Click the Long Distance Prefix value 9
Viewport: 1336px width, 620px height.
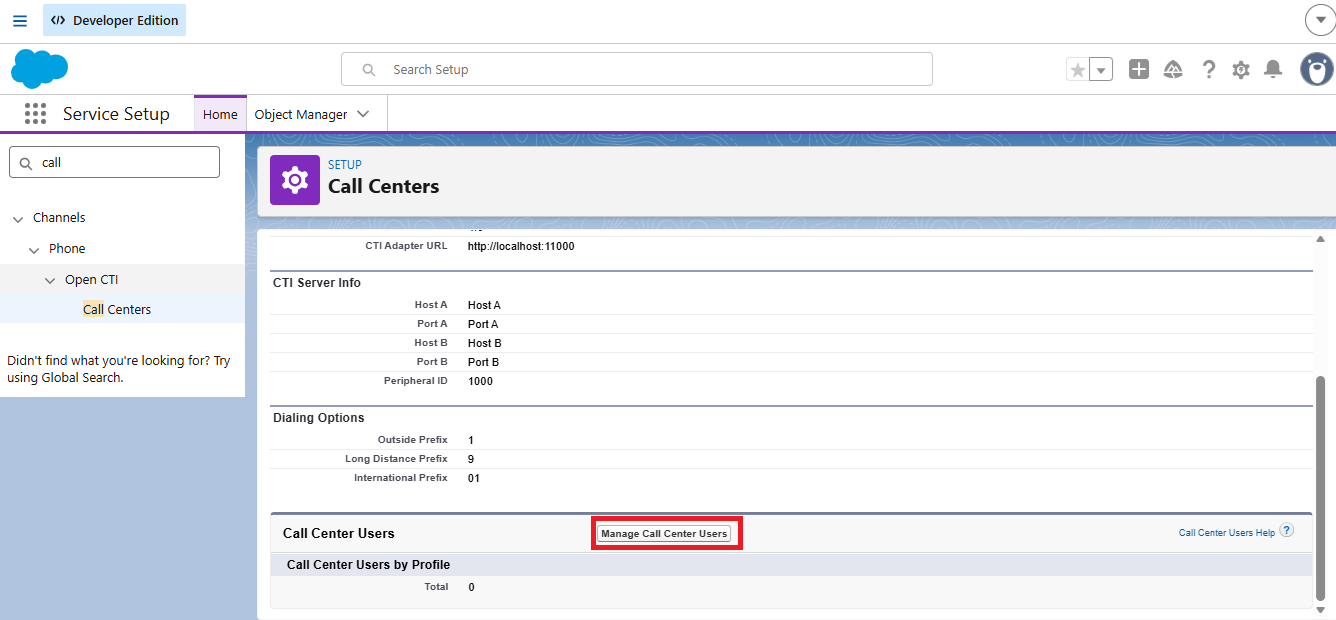coord(471,459)
